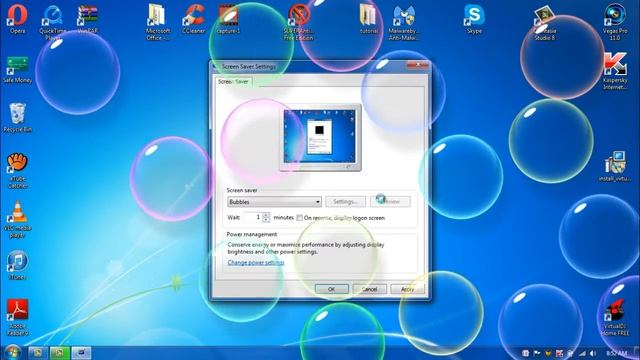Select the SUPERAntiSpyware Free Edition icon
This screenshot has width=640, height=360.
pos(298,21)
